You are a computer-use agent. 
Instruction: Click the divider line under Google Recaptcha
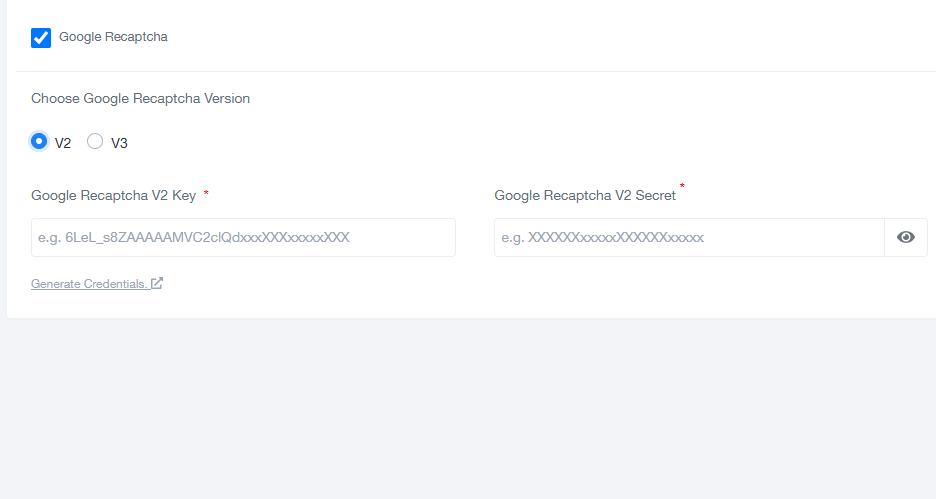[468, 72]
